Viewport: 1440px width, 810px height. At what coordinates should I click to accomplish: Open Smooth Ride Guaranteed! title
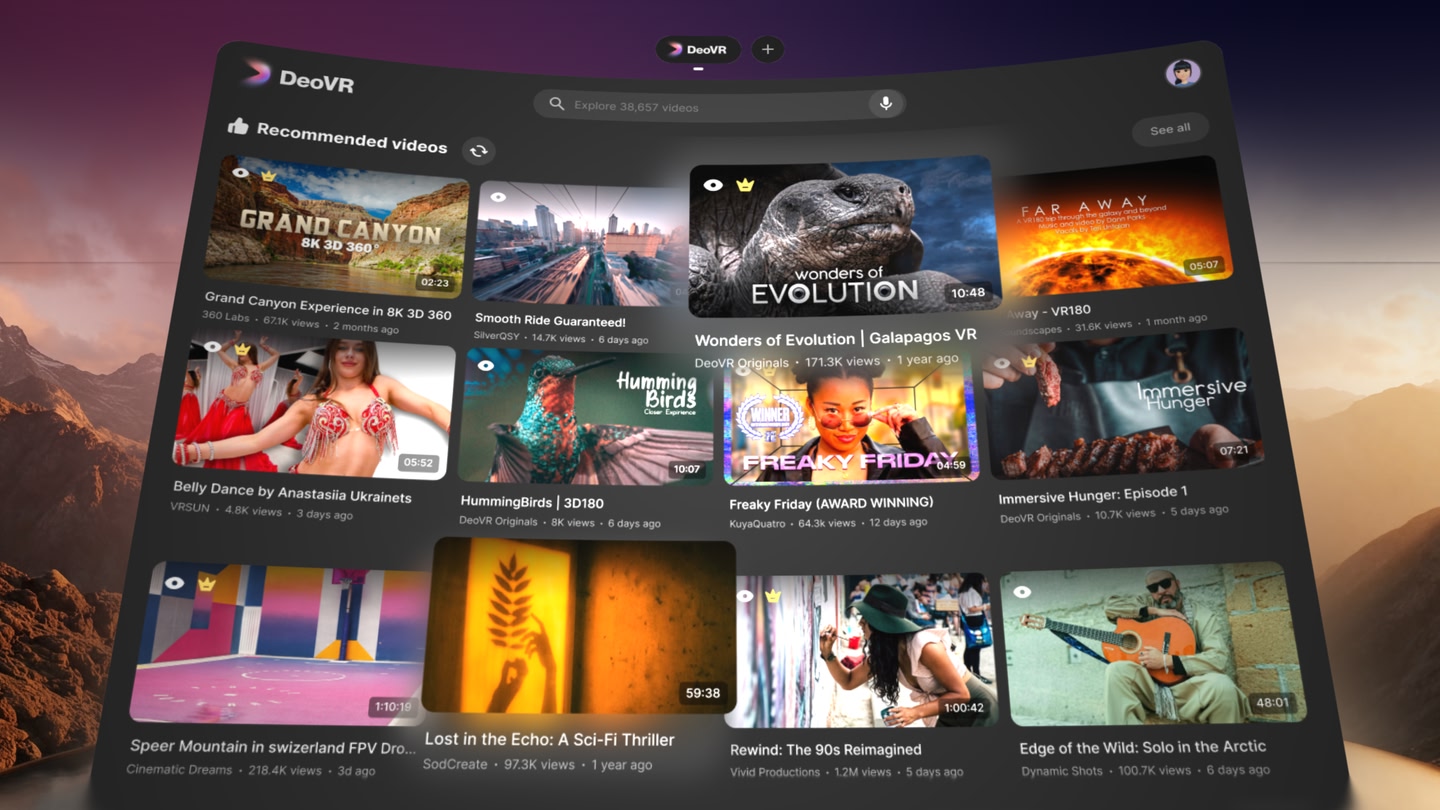[550, 321]
